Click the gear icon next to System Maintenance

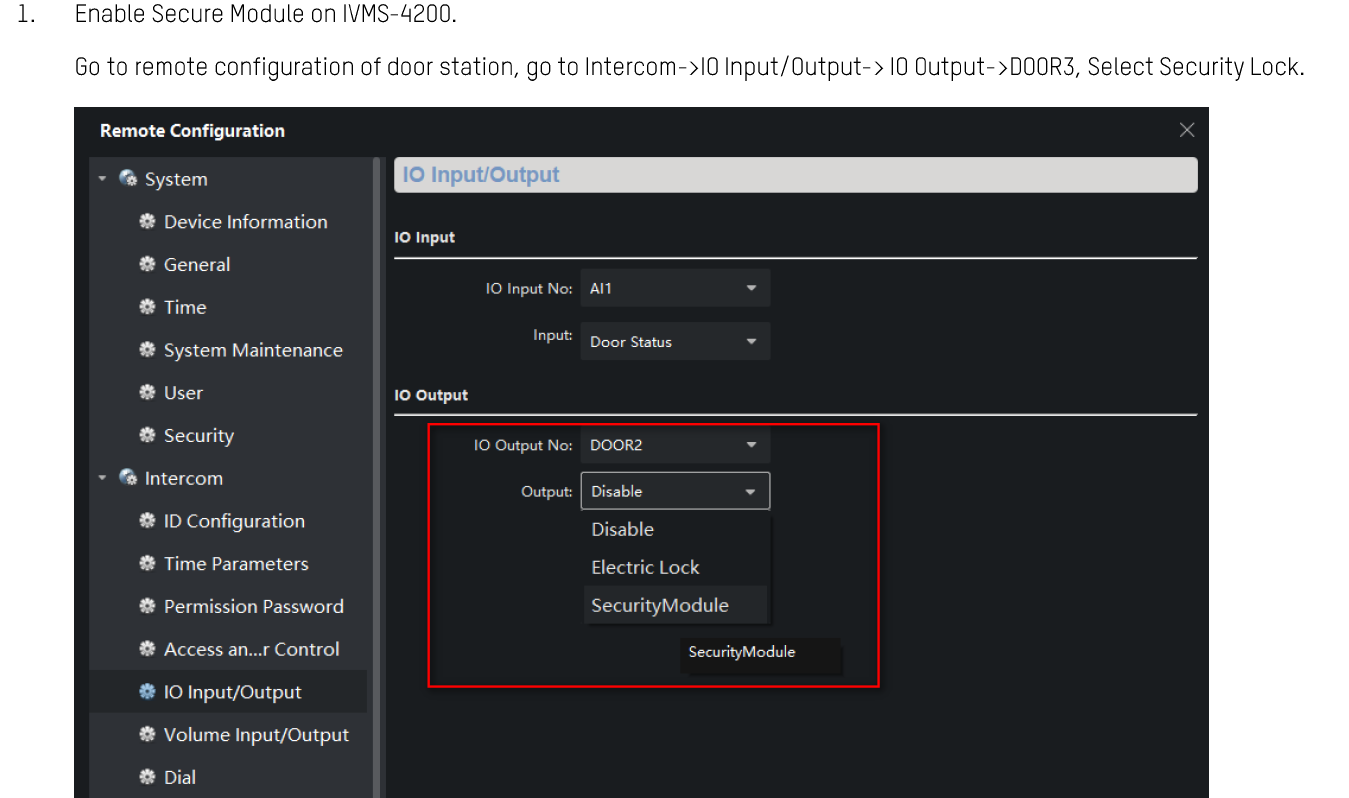coord(147,350)
